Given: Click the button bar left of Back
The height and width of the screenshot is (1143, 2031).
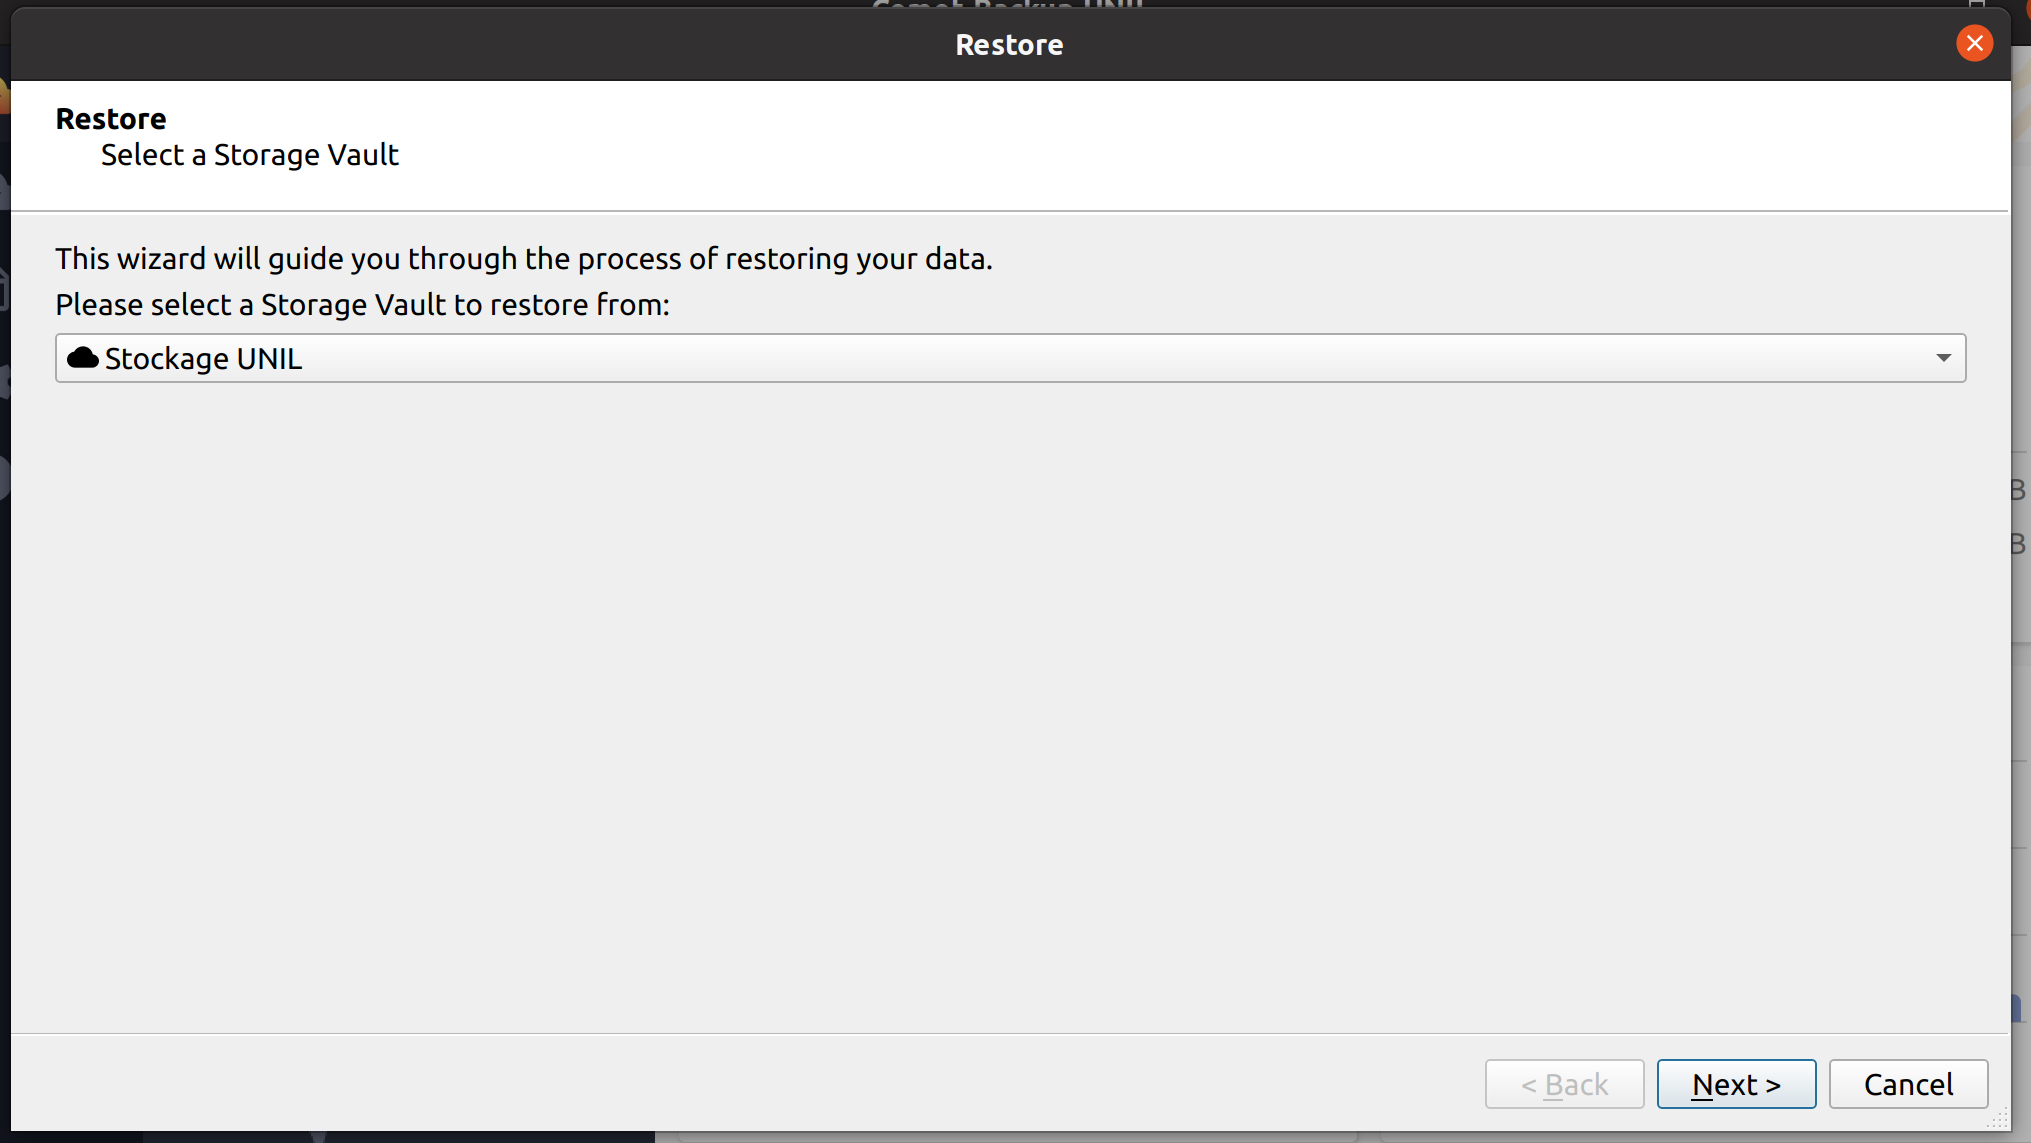Looking at the screenshot, I should coord(700,1084).
